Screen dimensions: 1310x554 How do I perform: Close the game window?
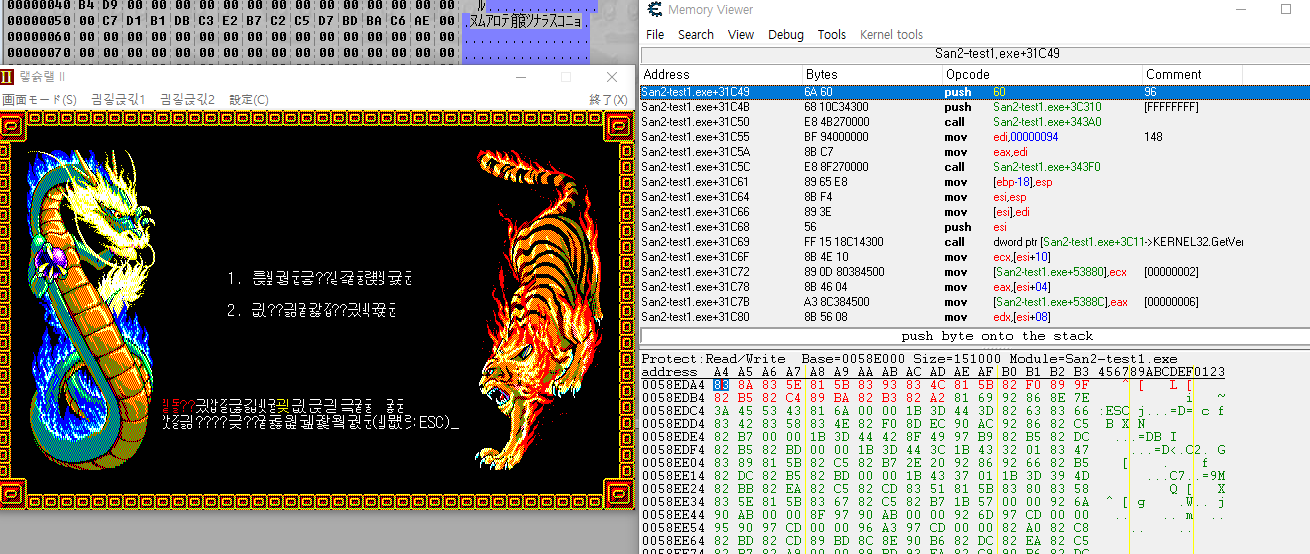[611, 77]
